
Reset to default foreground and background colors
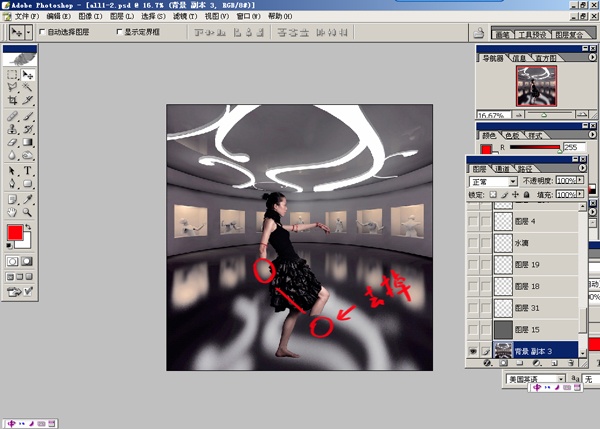(9, 245)
